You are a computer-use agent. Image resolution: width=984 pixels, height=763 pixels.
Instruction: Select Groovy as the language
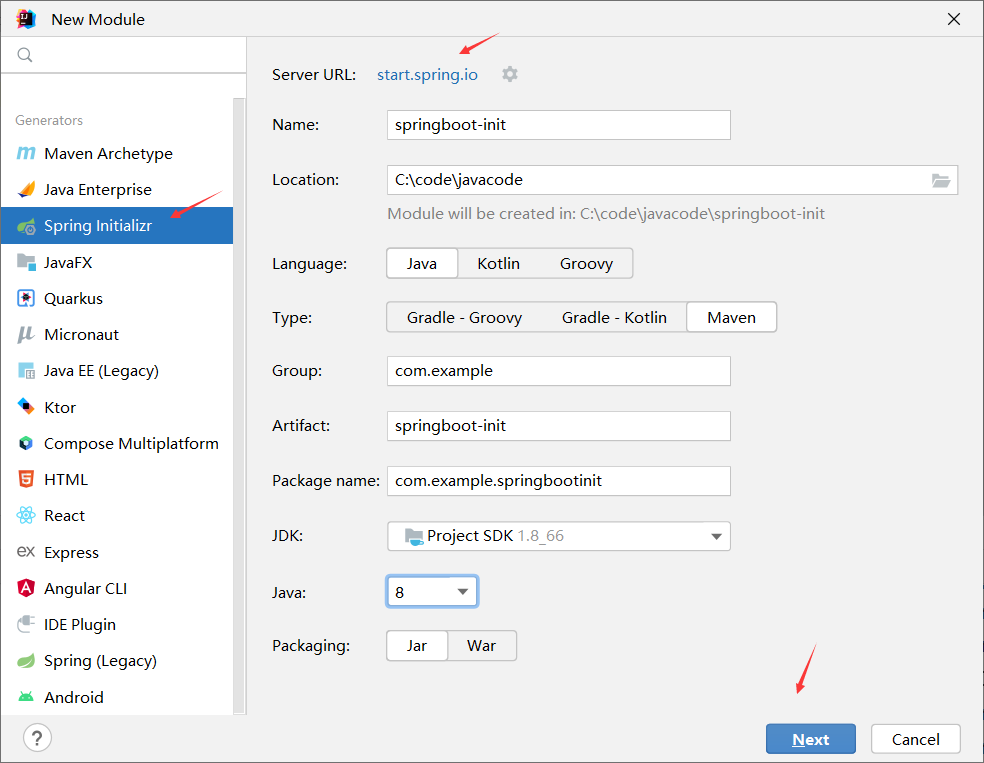586,264
